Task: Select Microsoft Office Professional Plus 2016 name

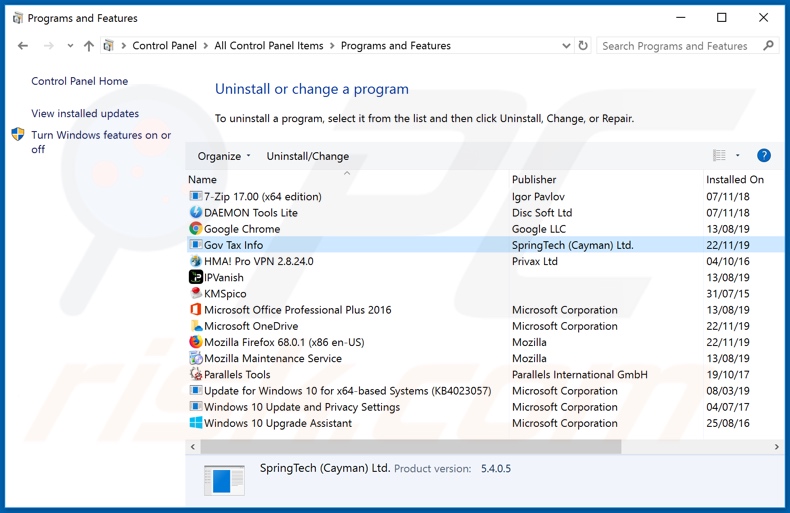Action: tap(297, 309)
